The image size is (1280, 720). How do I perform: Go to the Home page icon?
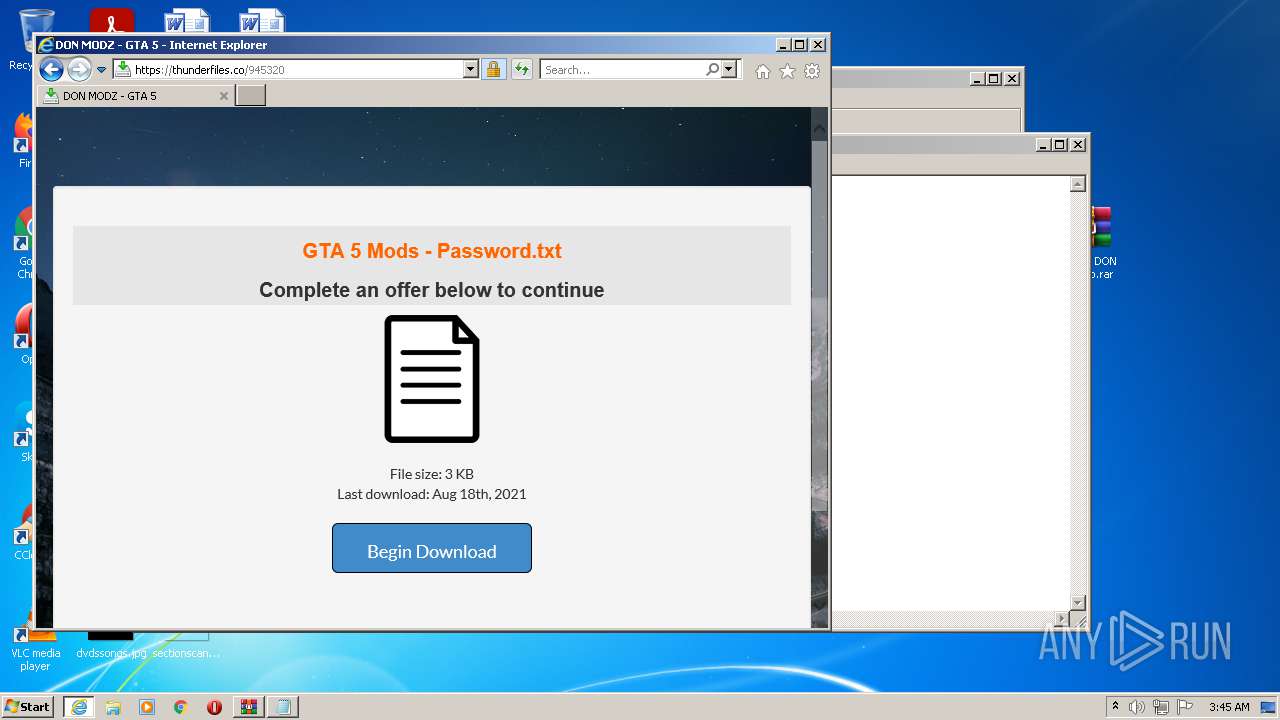coord(763,71)
